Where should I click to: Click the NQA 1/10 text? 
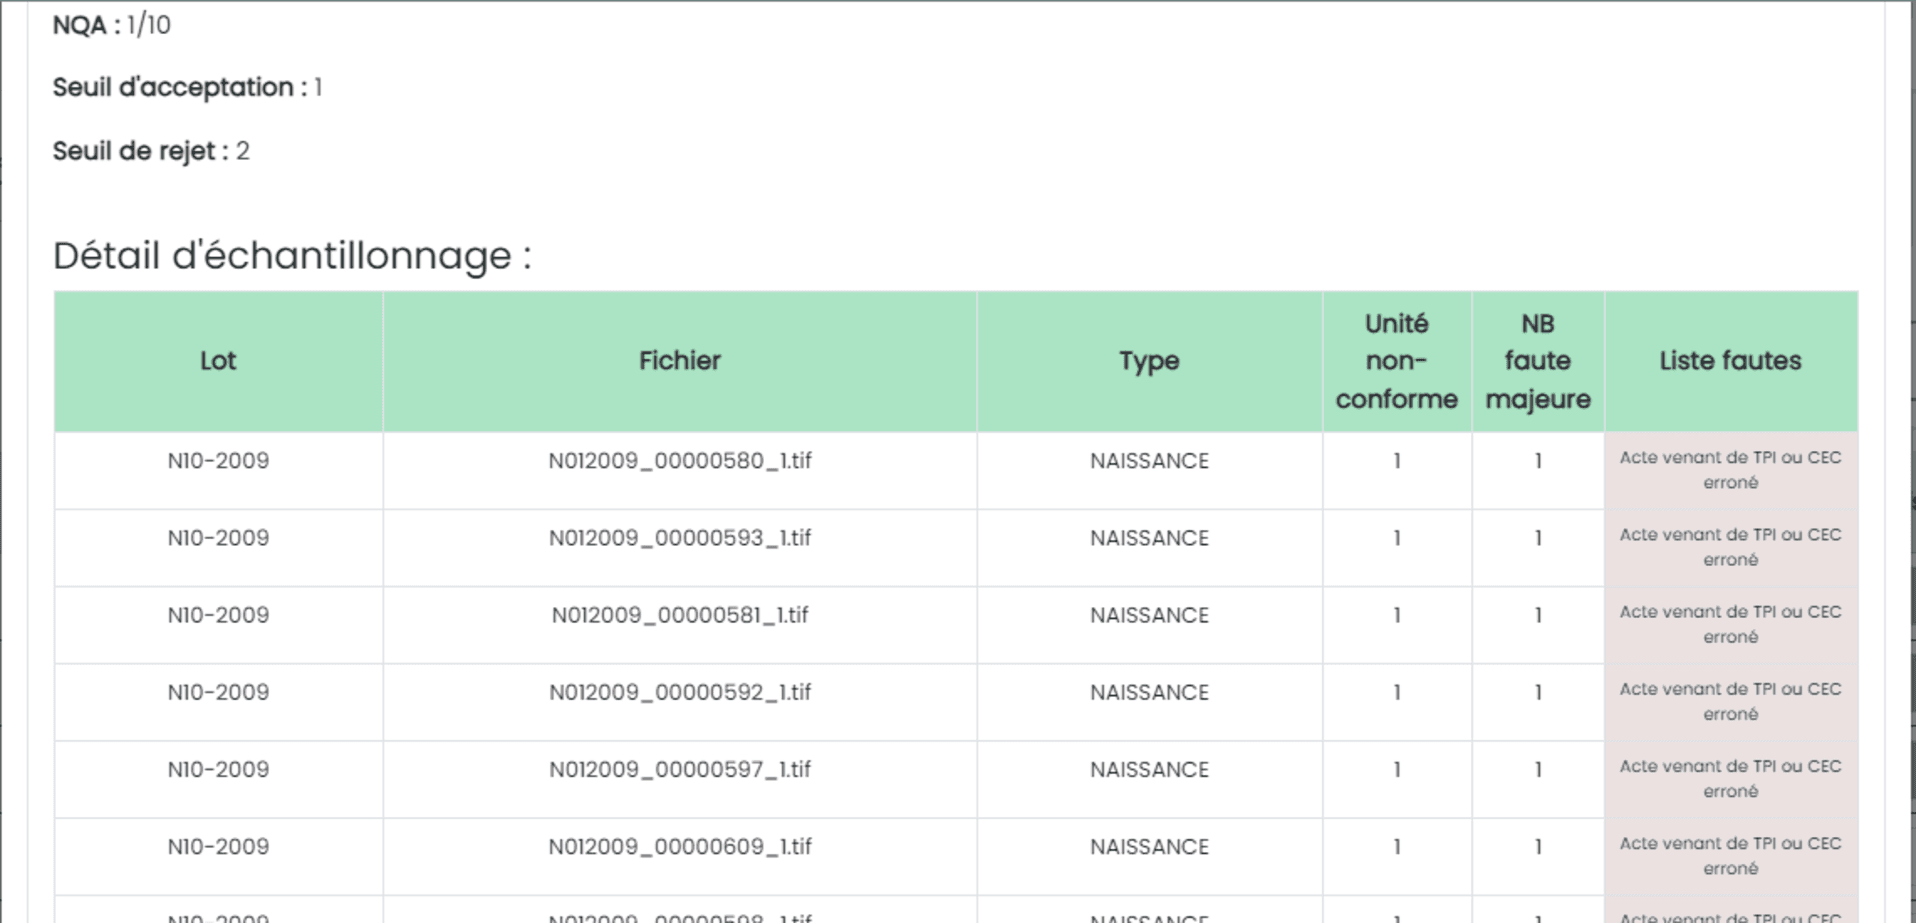tap(111, 25)
